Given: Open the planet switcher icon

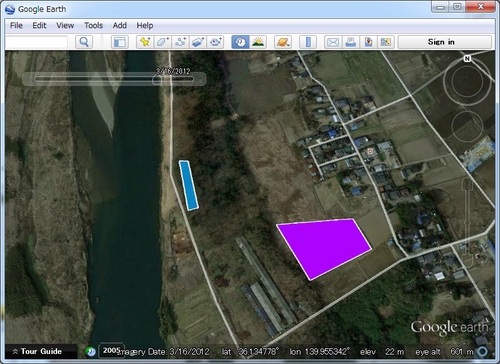Looking at the screenshot, I should click(283, 42).
